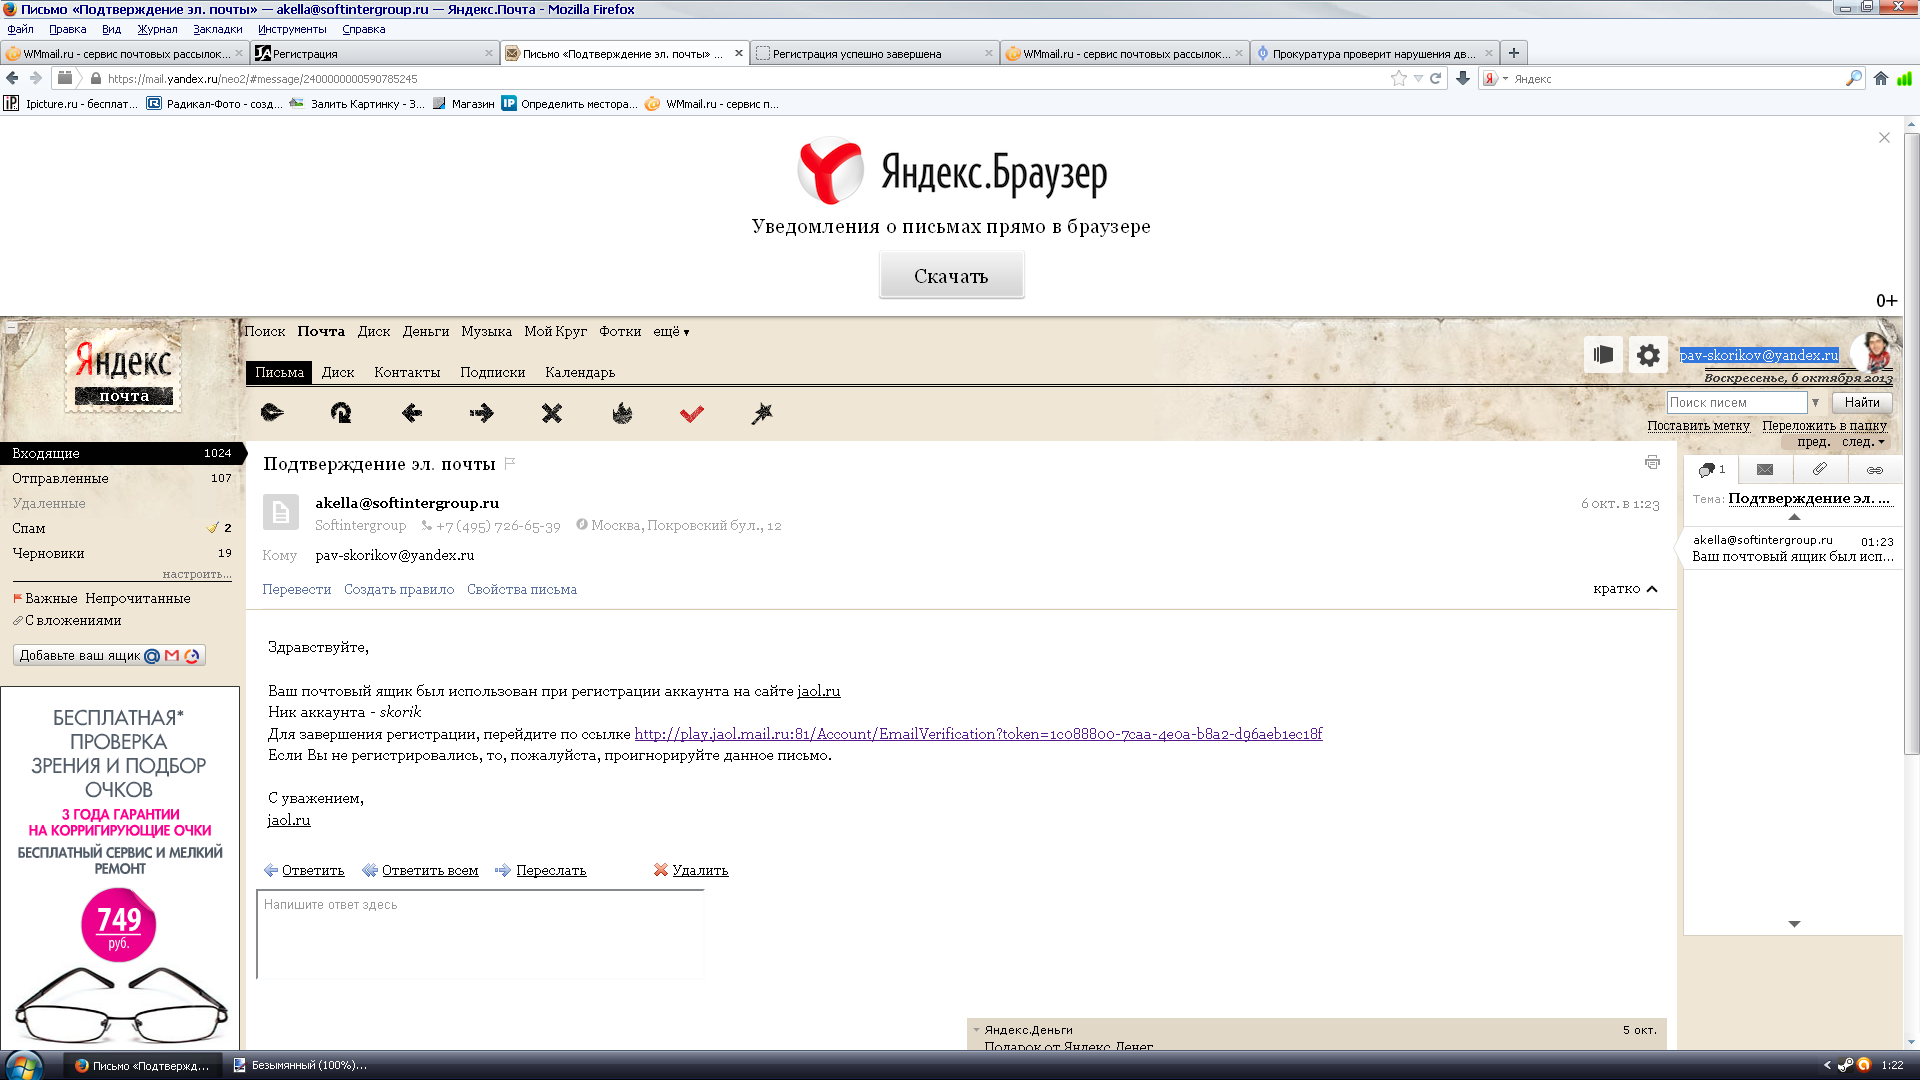Click the forward right-arrow toolbar icon
Viewport: 1920px width, 1080px height.
481,412
